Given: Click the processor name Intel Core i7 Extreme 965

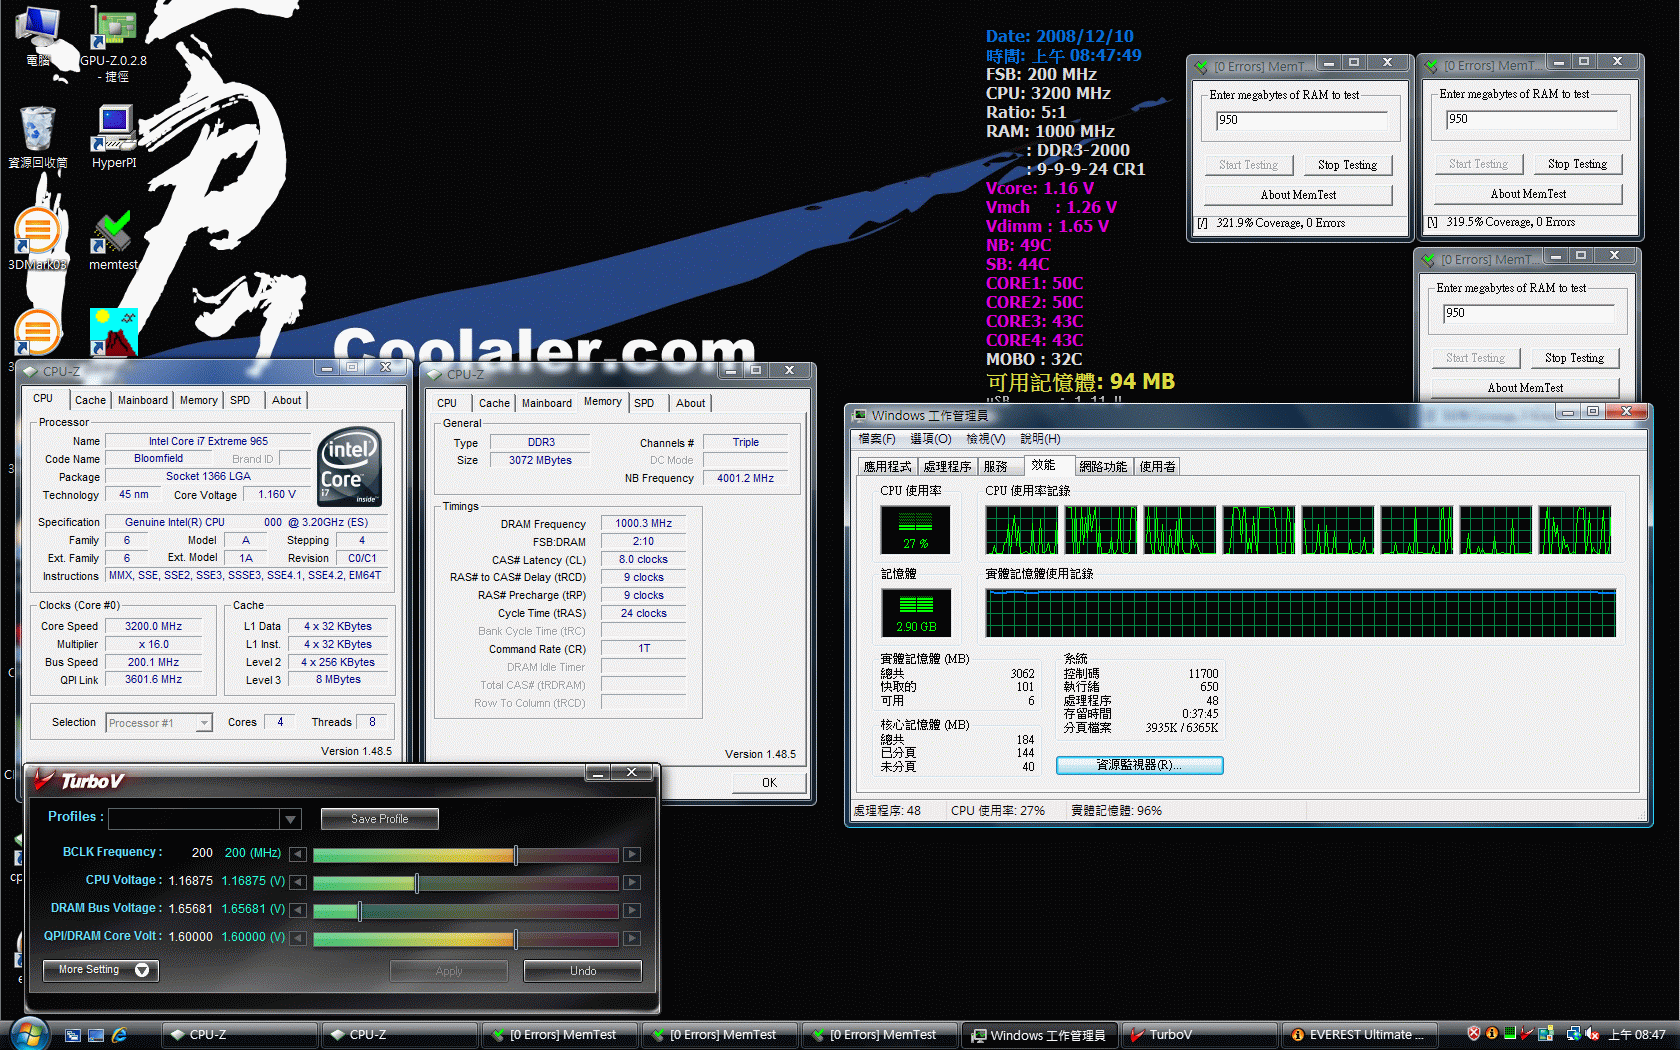Looking at the screenshot, I should pos(208,441).
